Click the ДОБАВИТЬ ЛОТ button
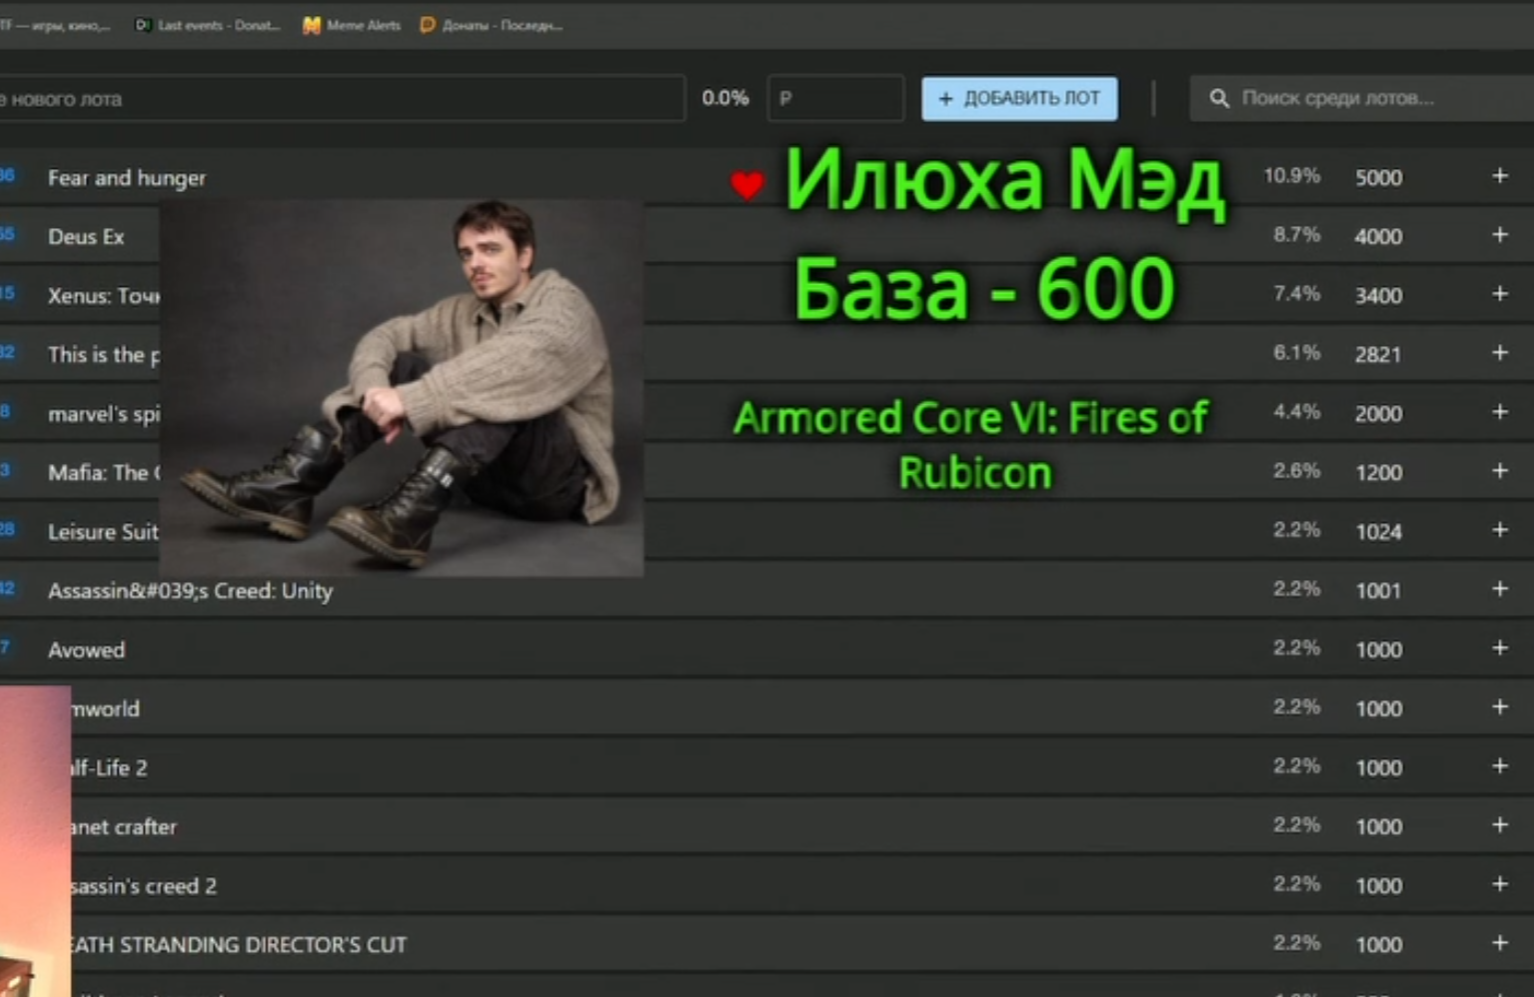The width and height of the screenshot is (1534, 997). (x=1019, y=98)
